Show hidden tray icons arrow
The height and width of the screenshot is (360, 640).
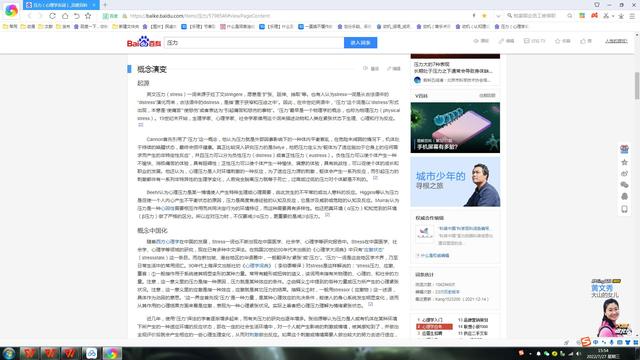click(x=530, y=353)
